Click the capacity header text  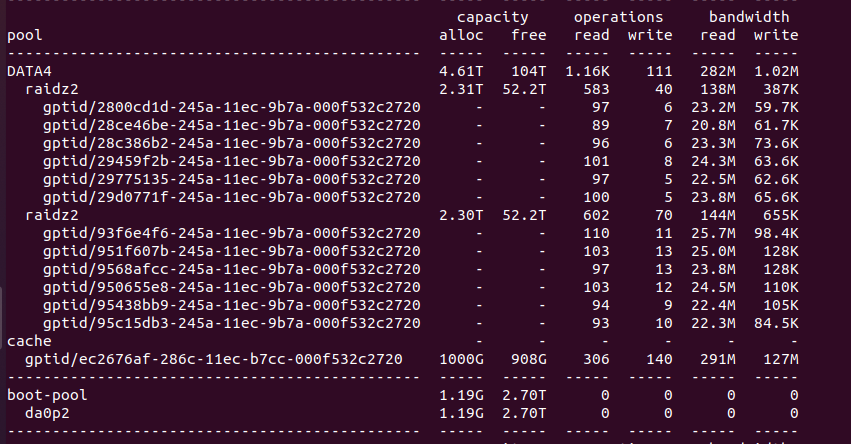click(x=493, y=17)
